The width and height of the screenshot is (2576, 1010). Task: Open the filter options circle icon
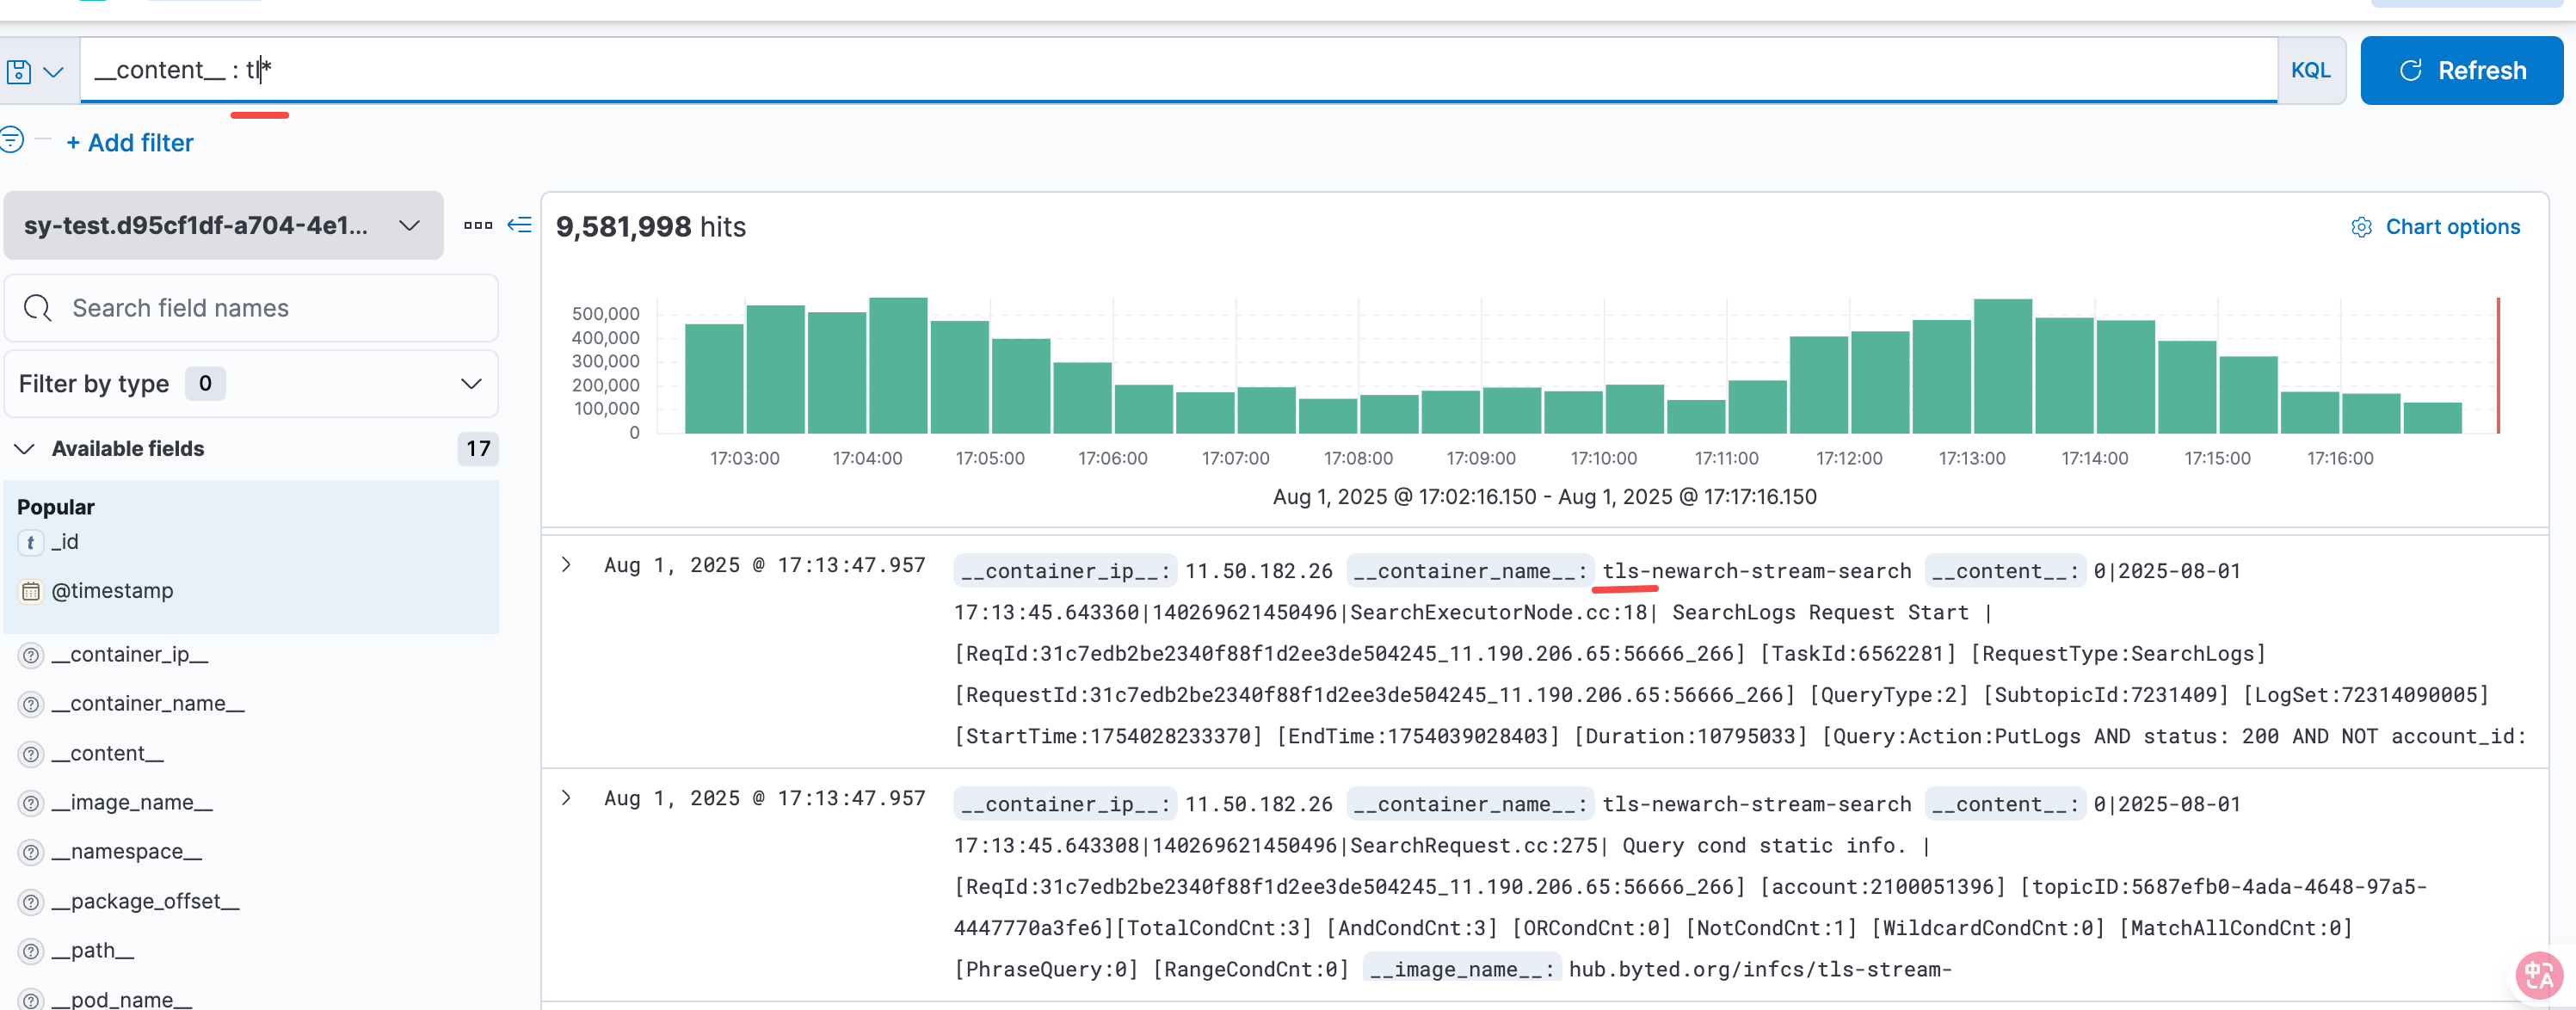click(11, 139)
